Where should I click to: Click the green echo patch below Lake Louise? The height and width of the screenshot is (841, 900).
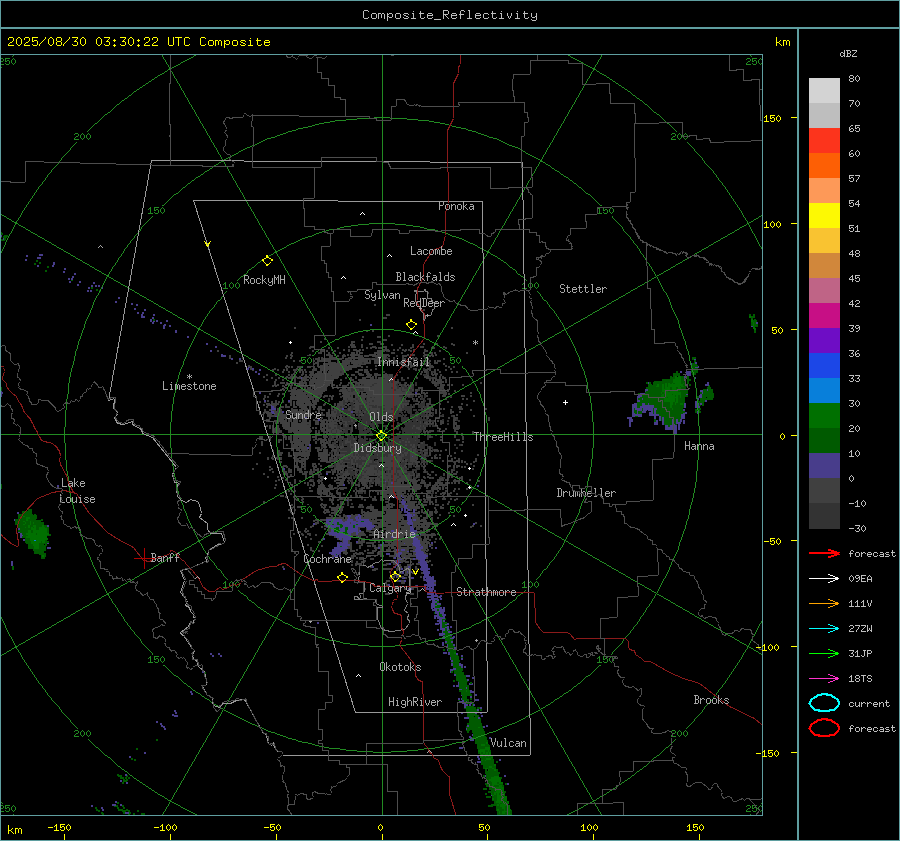point(33,533)
